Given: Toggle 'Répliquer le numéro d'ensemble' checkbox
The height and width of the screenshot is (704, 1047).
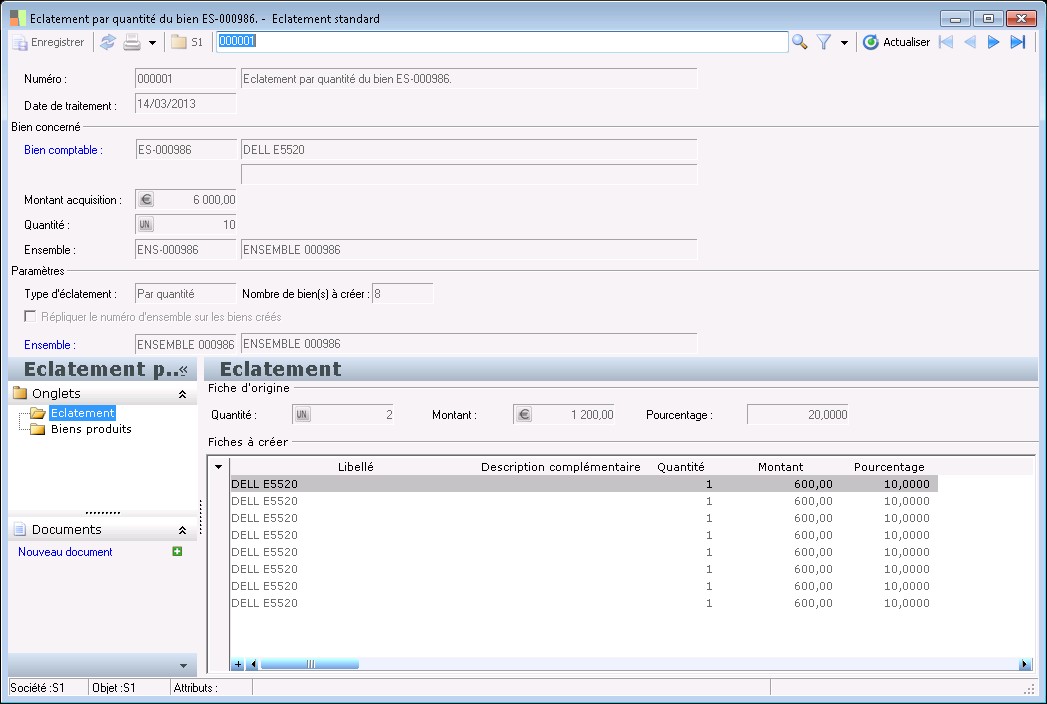Looking at the screenshot, I should click(x=30, y=317).
